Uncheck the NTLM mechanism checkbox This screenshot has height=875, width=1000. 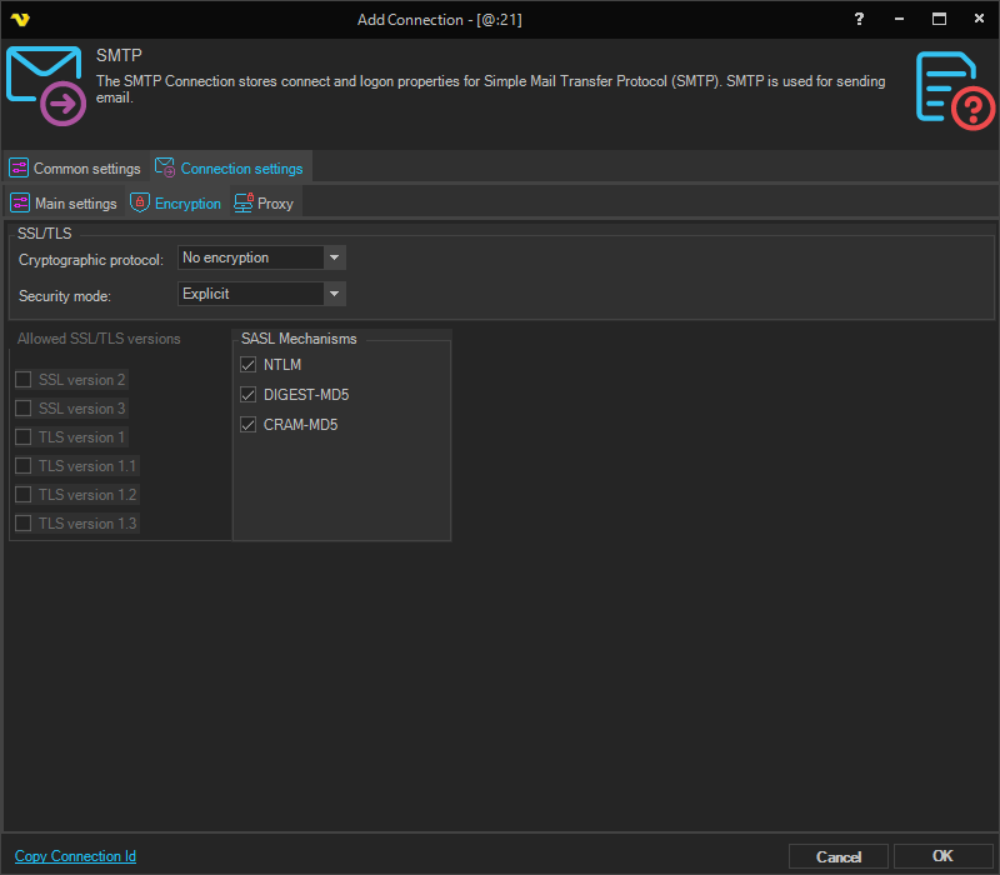click(249, 365)
